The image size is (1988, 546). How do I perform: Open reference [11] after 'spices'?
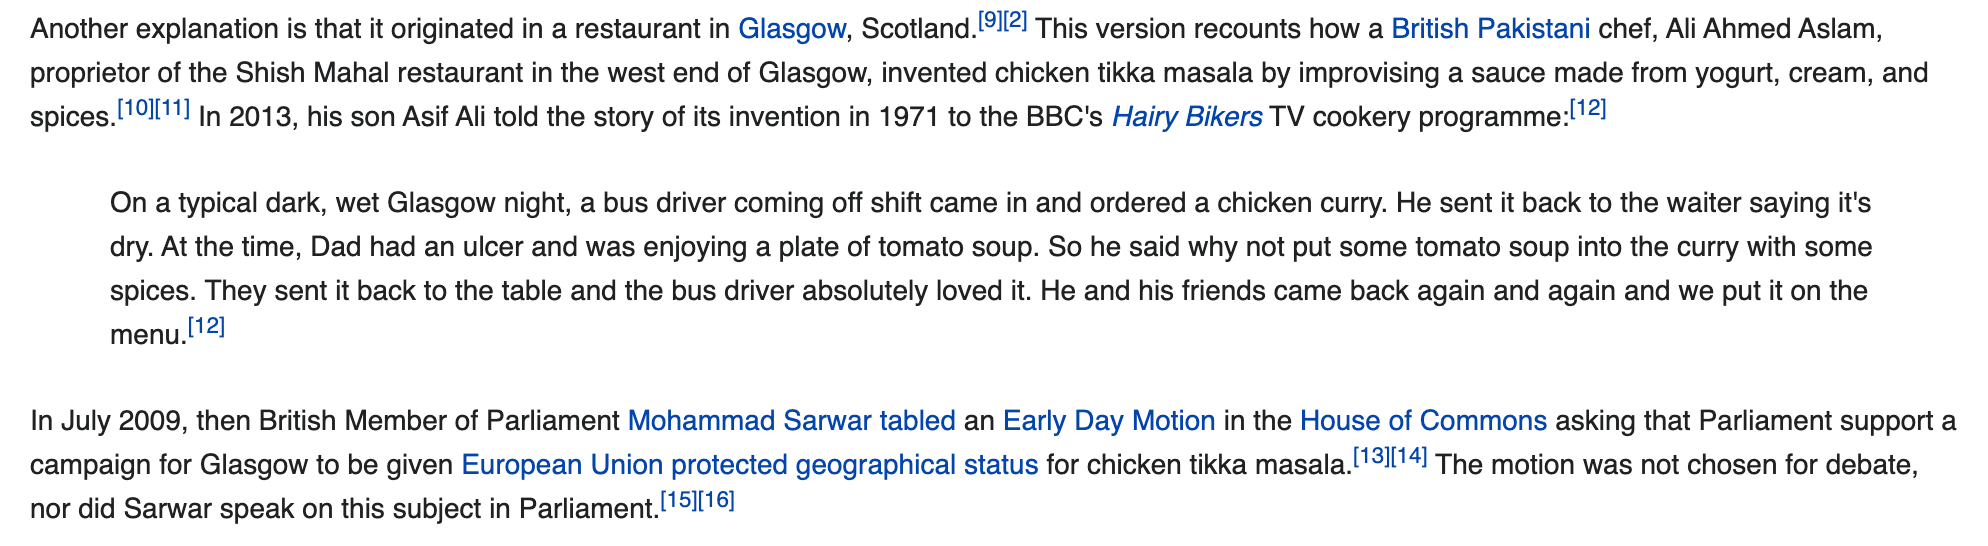(172, 109)
